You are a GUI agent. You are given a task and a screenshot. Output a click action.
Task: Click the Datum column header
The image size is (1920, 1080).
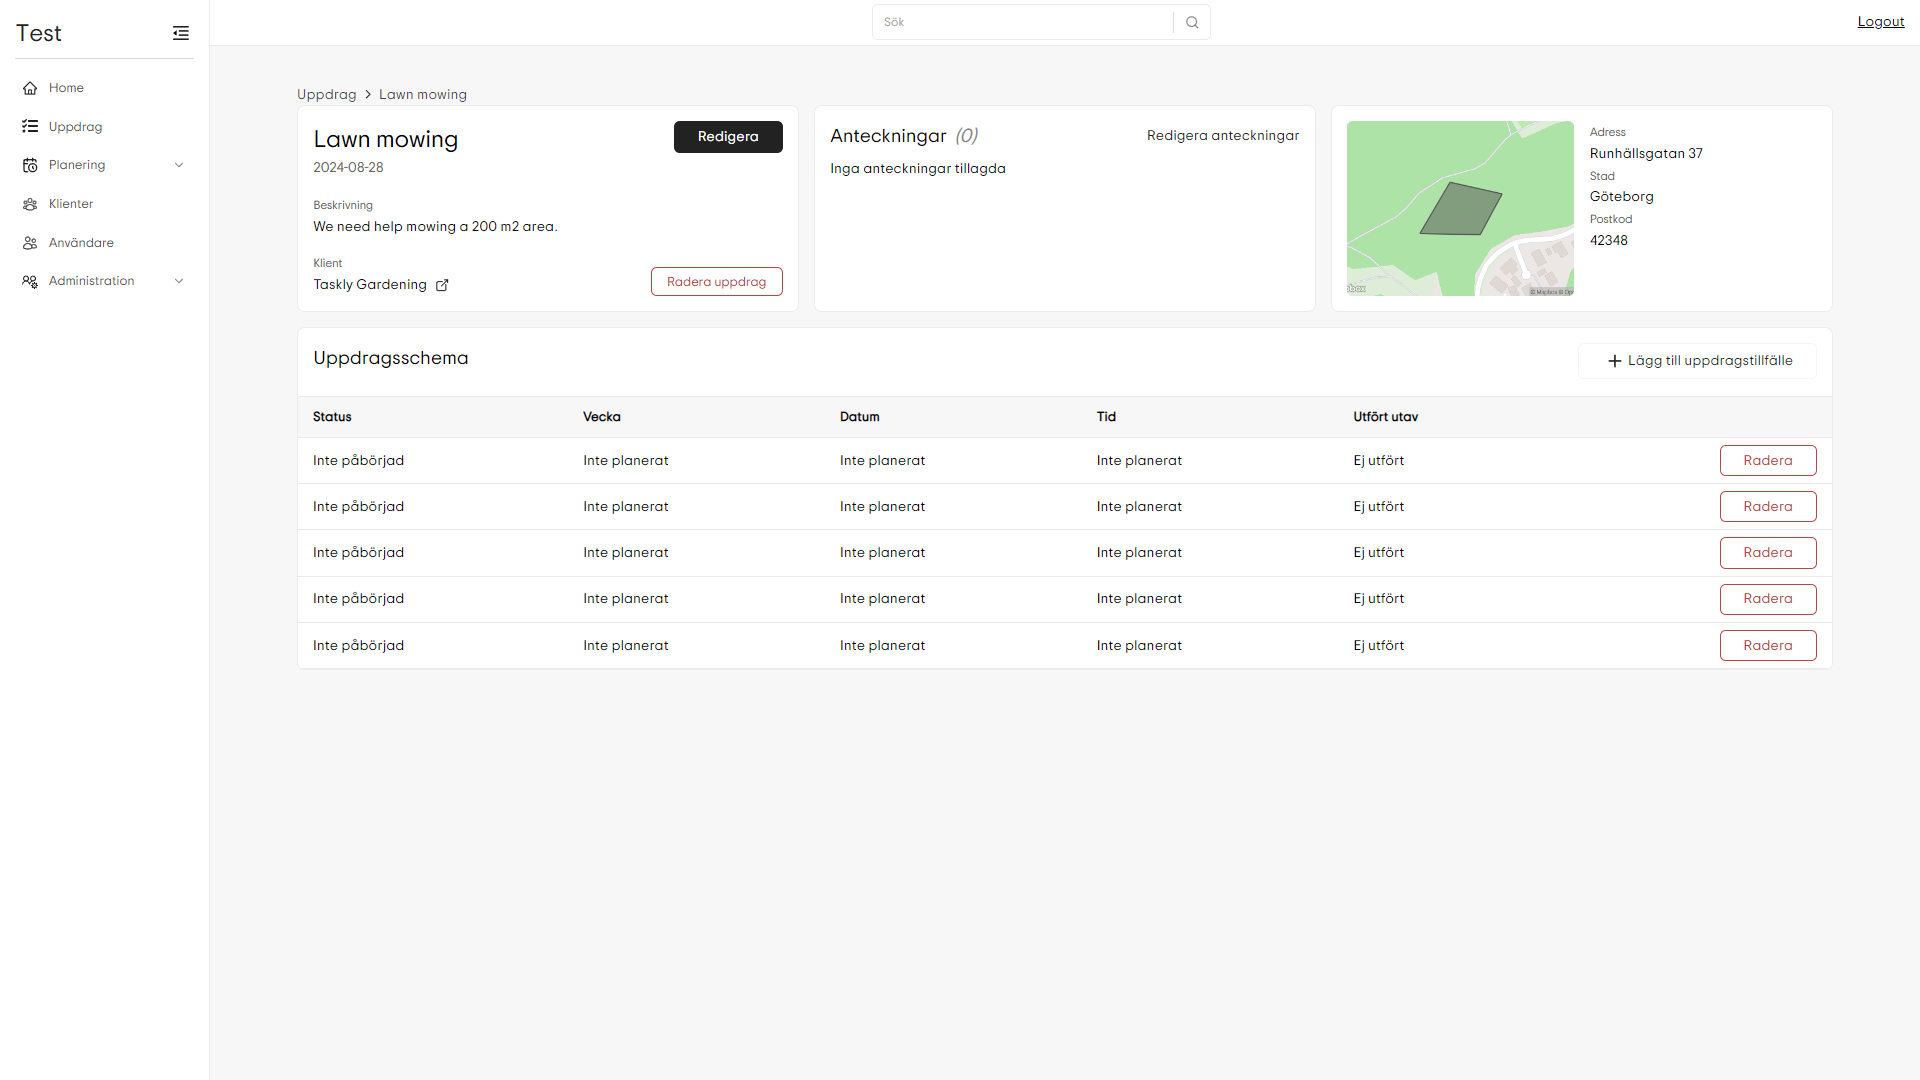pyautogui.click(x=860, y=417)
